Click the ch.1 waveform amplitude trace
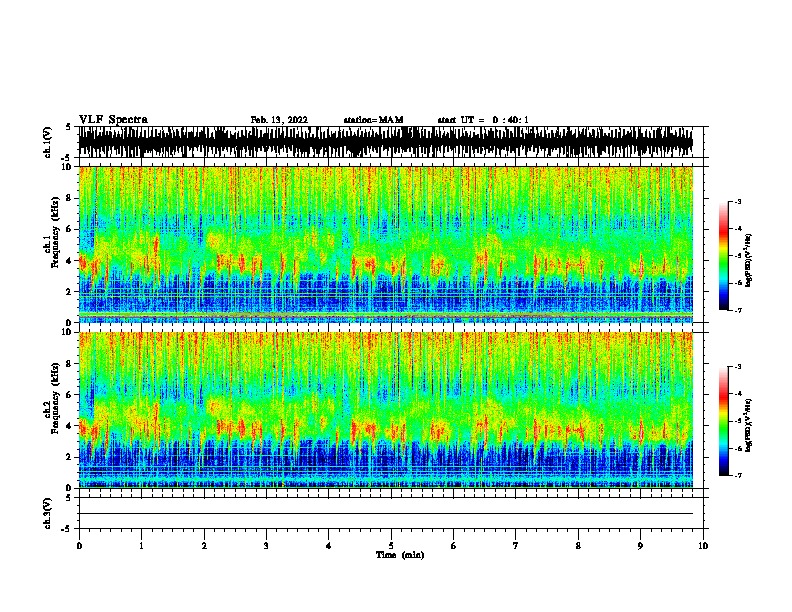This screenshot has height=612, width=792. point(386,142)
